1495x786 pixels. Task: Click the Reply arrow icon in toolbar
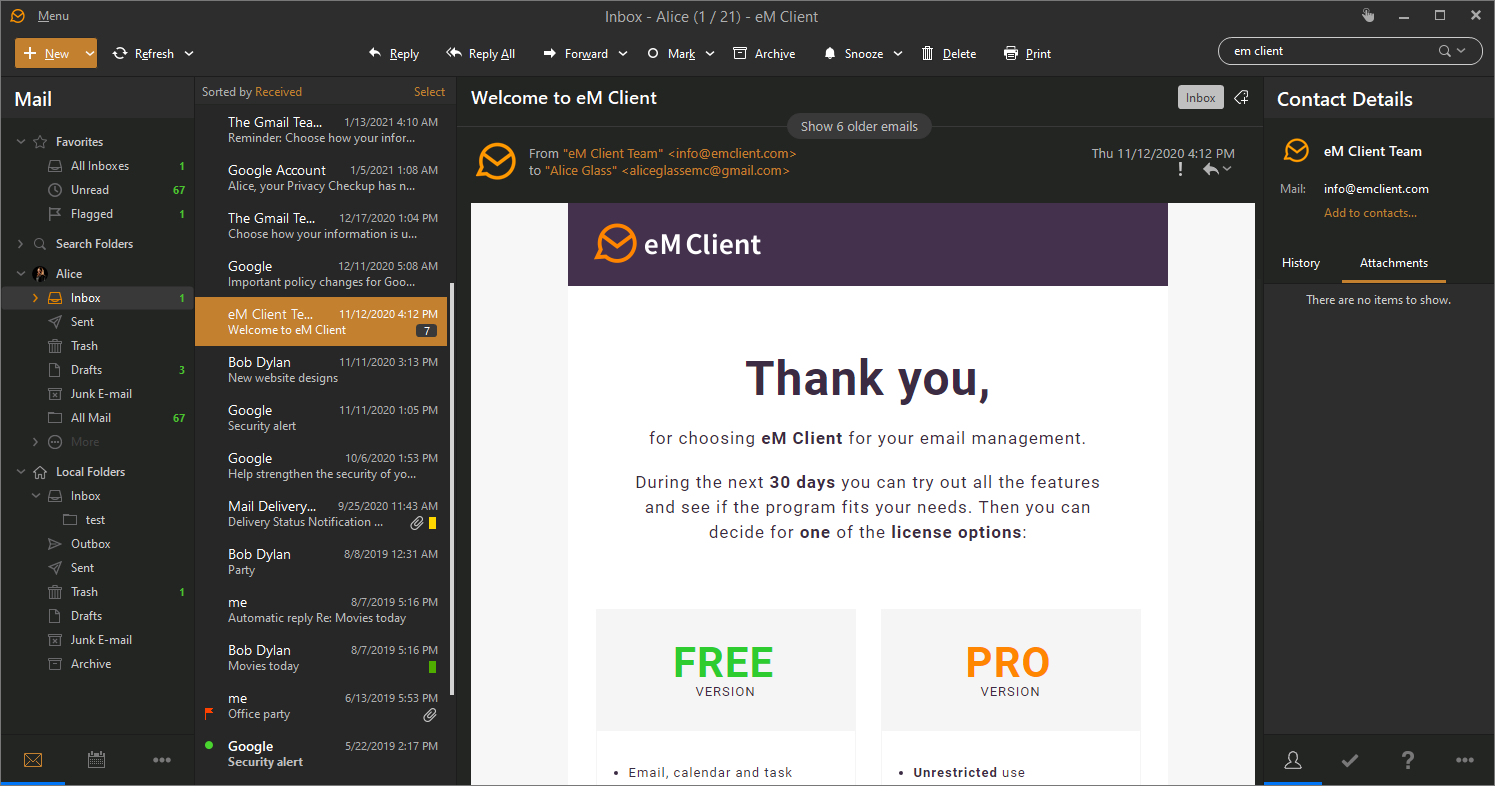click(376, 54)
